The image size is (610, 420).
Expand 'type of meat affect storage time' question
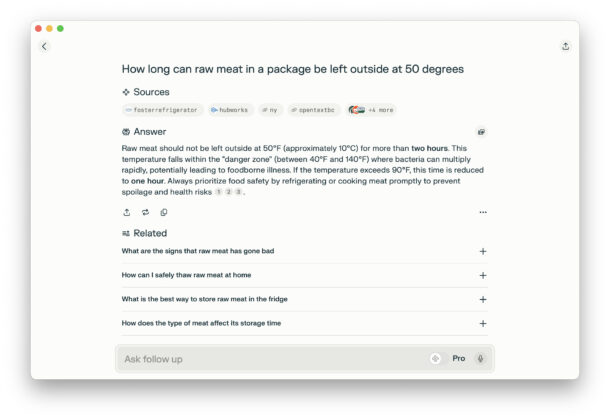point(483,323)
